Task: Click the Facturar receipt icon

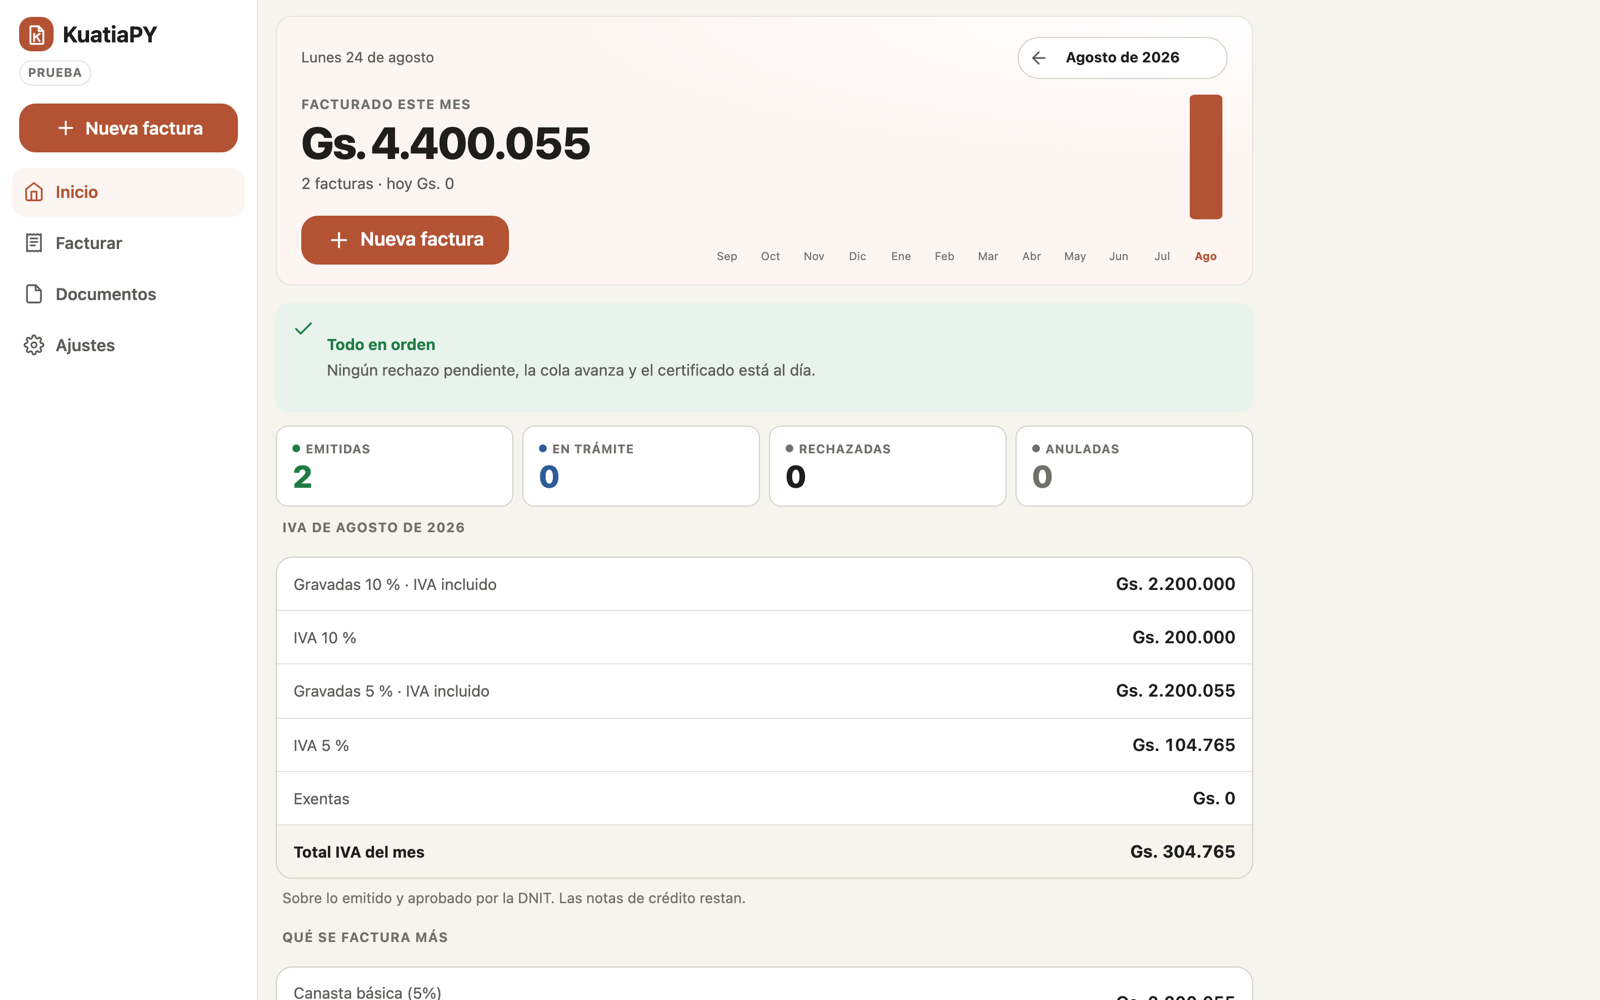Action: click(x=34, y=243)
